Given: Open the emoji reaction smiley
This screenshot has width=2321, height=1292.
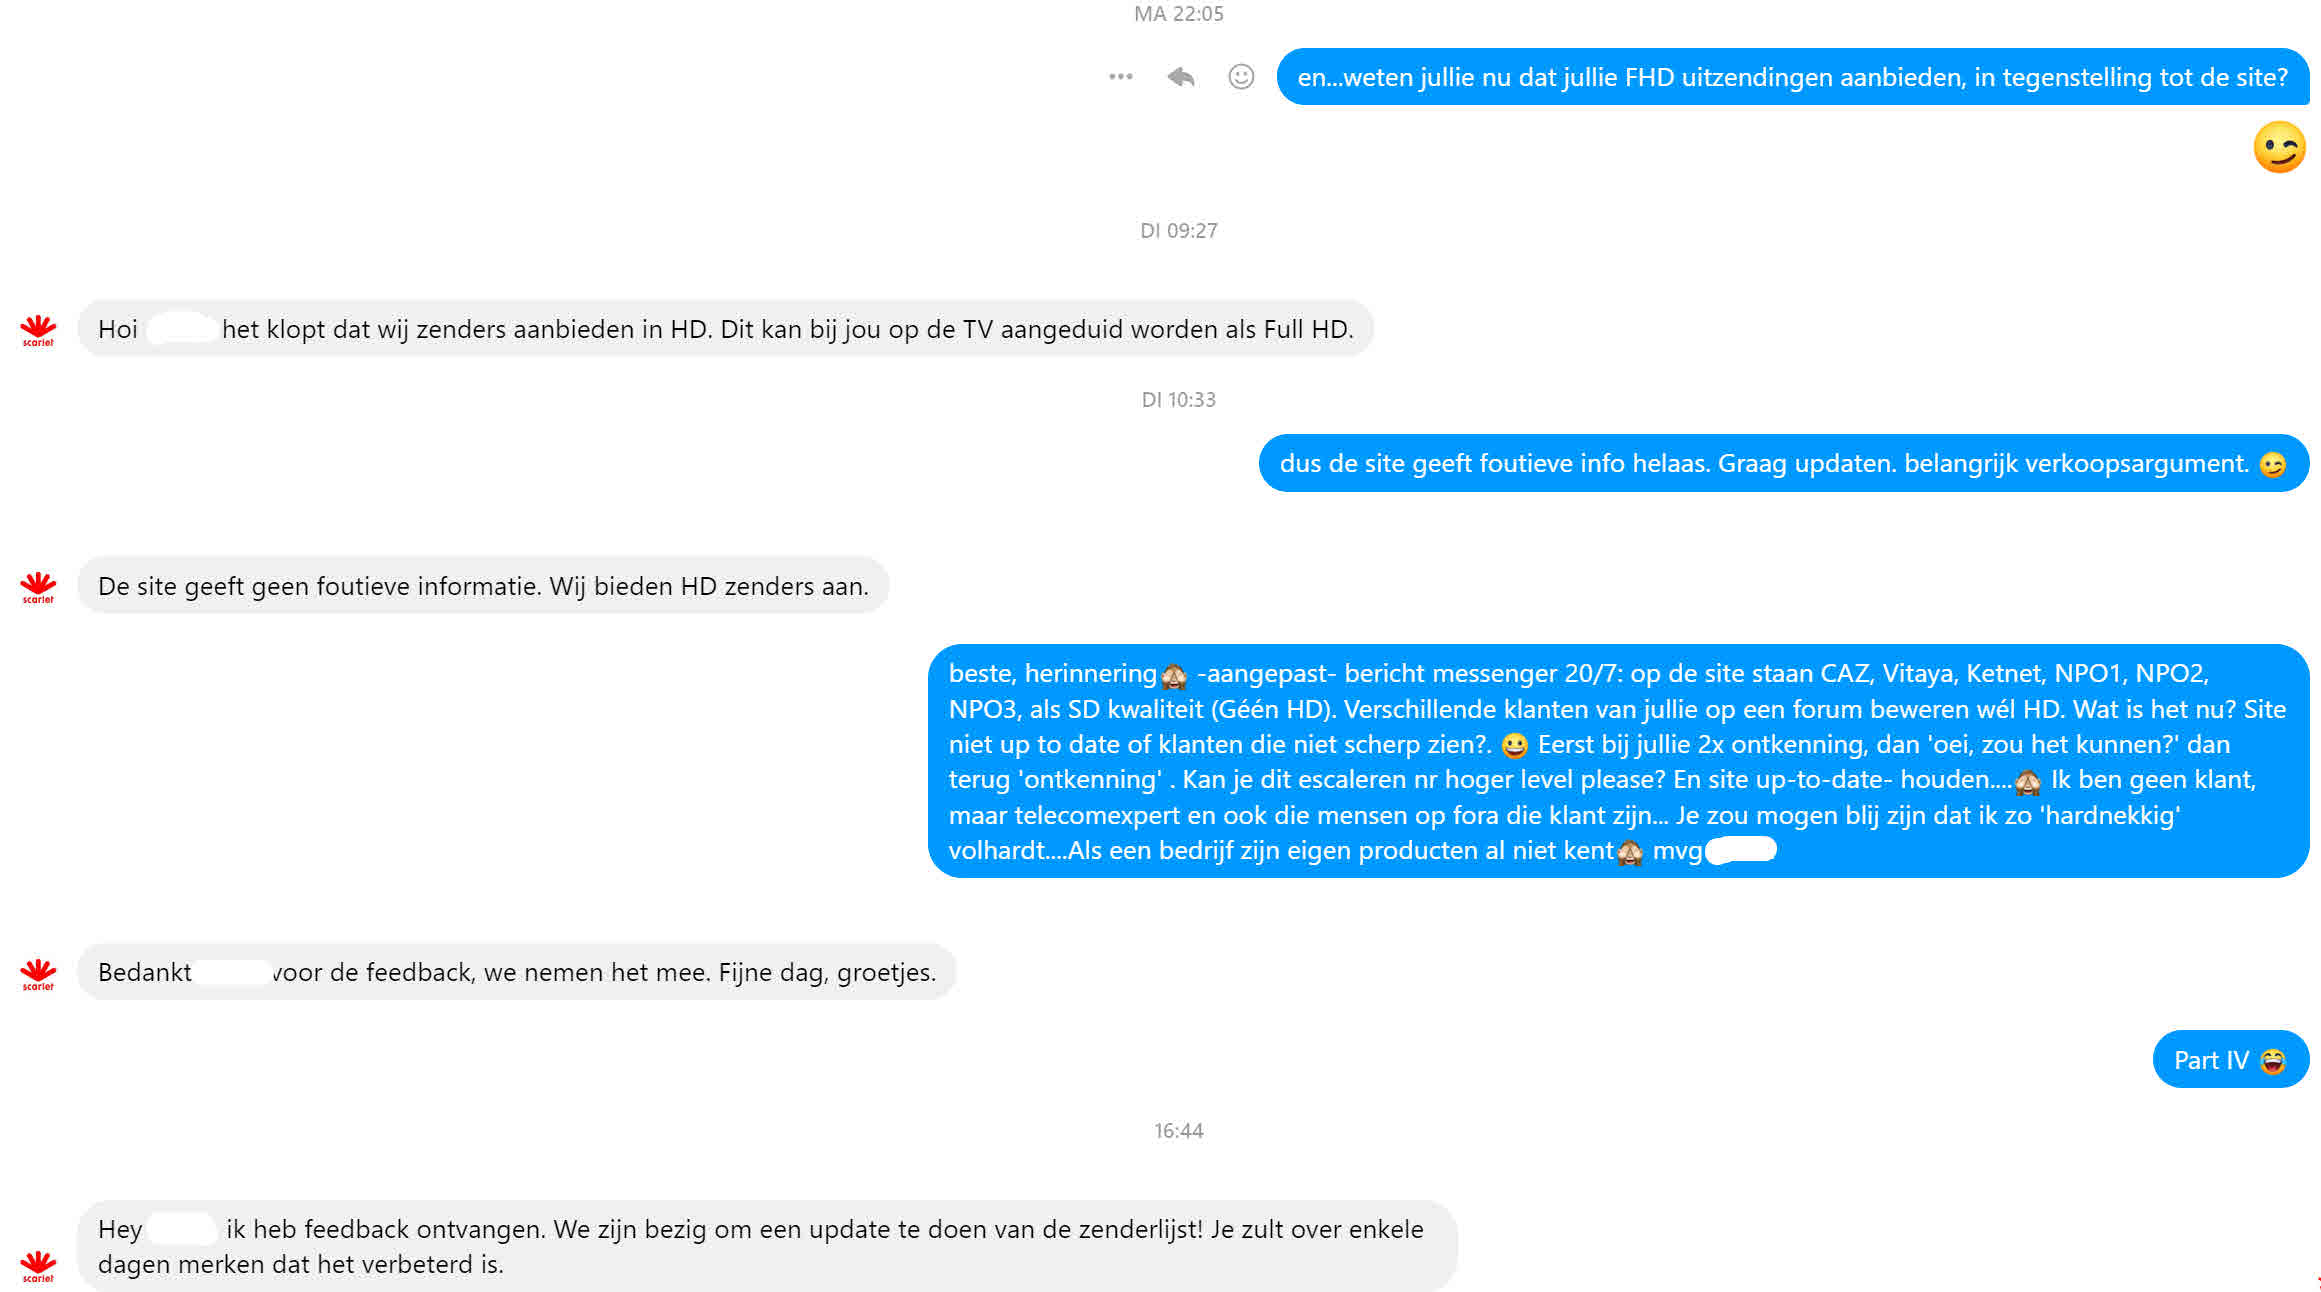Looking at the screenshot, I should [x=1241, y=77].
